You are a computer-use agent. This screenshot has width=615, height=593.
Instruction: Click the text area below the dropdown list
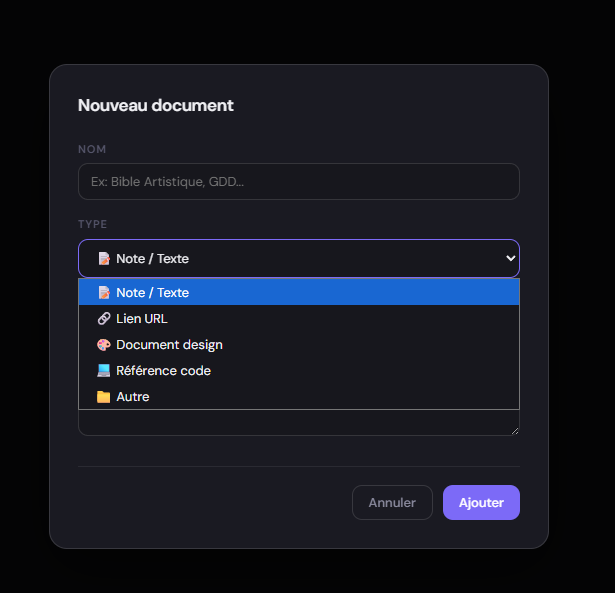(x=299, y=422)
